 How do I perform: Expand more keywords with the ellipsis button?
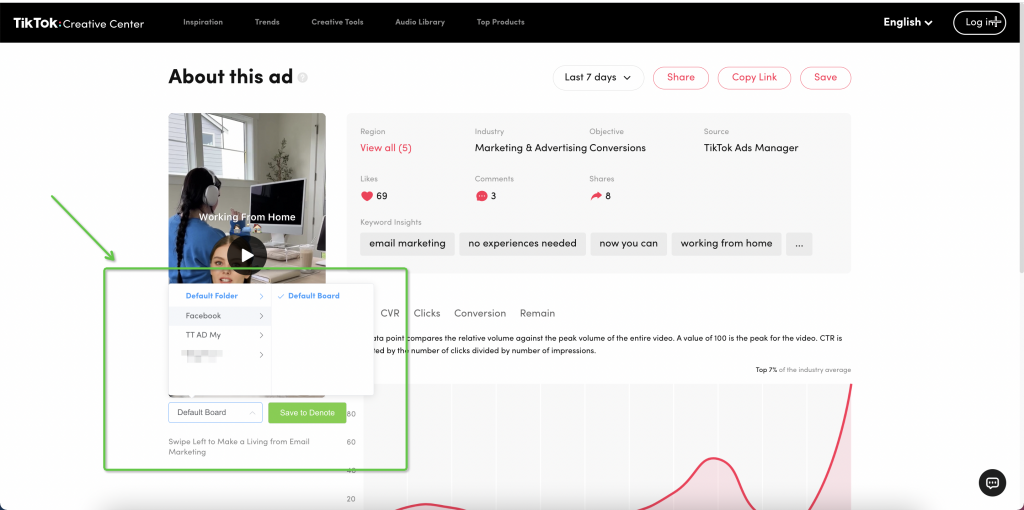point(799,244)
